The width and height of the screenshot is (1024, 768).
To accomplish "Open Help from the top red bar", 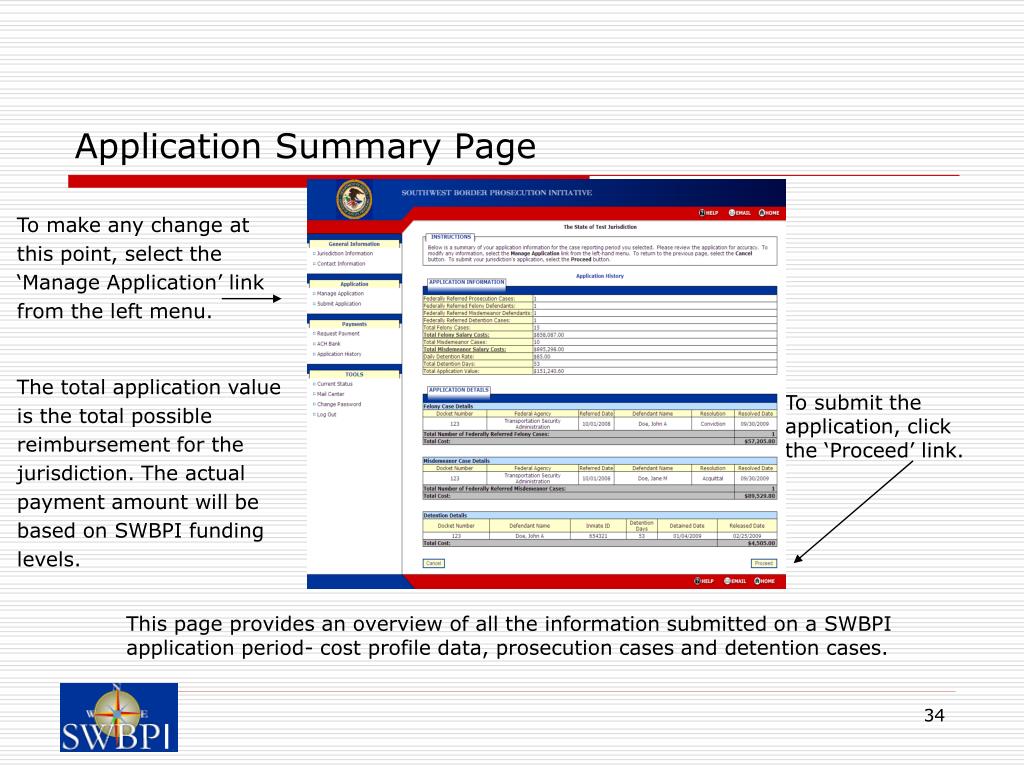I will 709,213.
